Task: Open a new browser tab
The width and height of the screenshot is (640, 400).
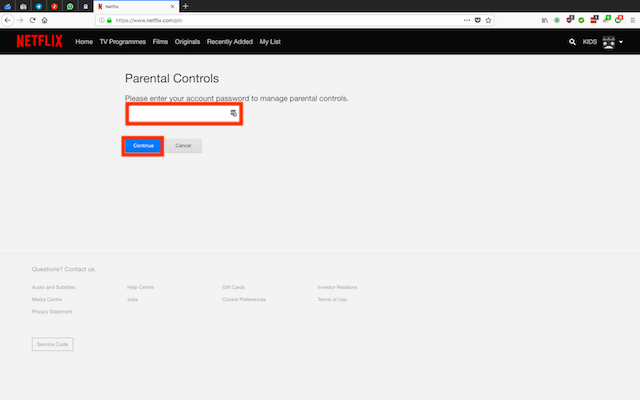Action: point(185,6)
